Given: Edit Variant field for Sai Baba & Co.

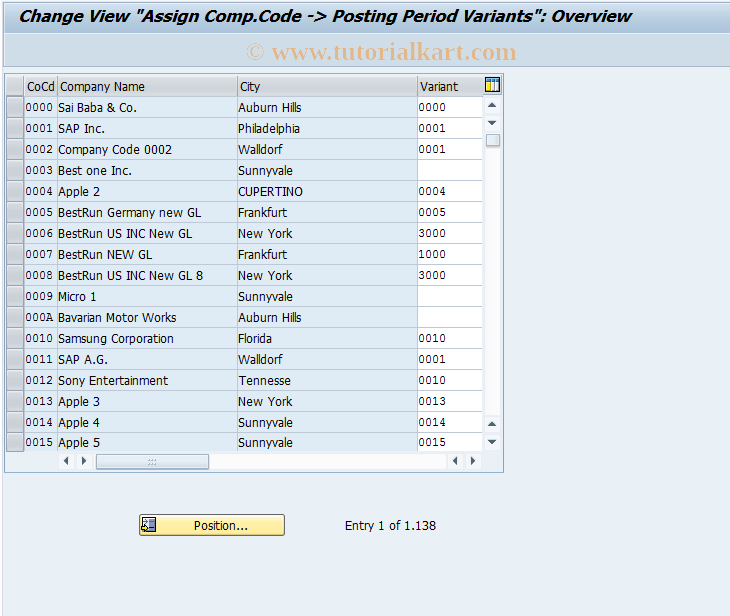Looking at the screenshot, I should tap(450, 107).
